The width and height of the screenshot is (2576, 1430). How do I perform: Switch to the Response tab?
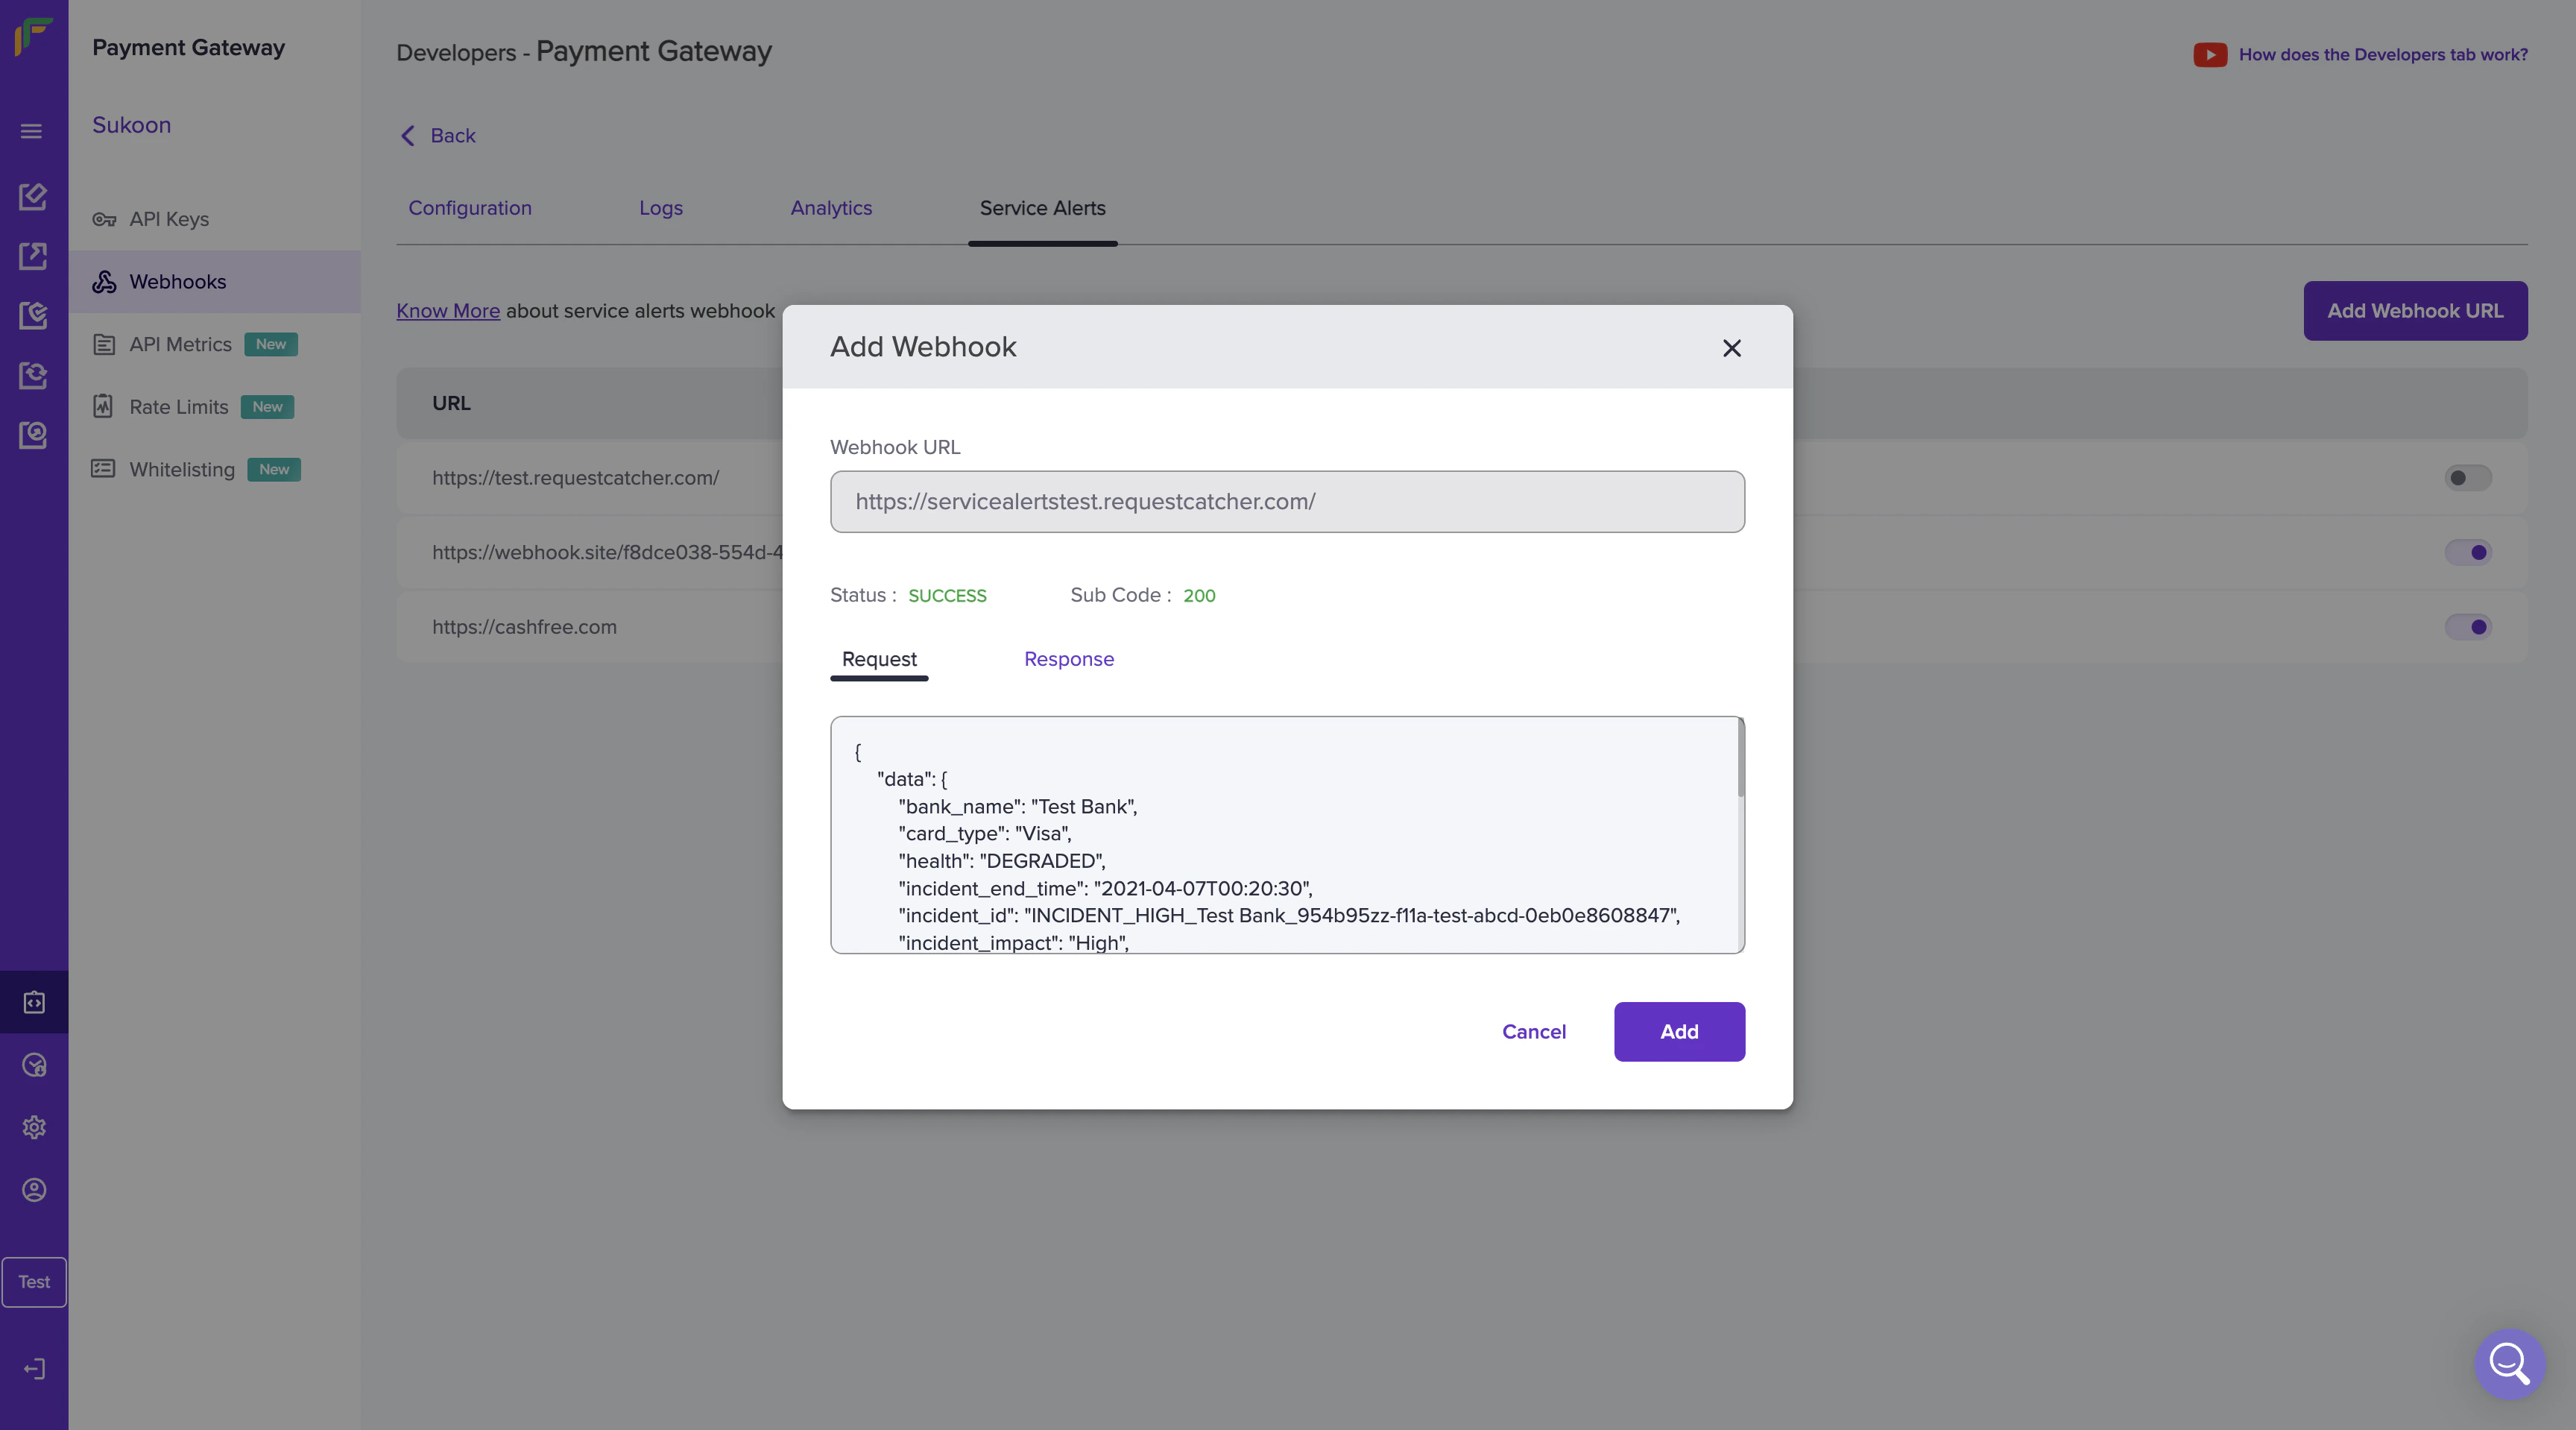click(x=1068, y=659)
